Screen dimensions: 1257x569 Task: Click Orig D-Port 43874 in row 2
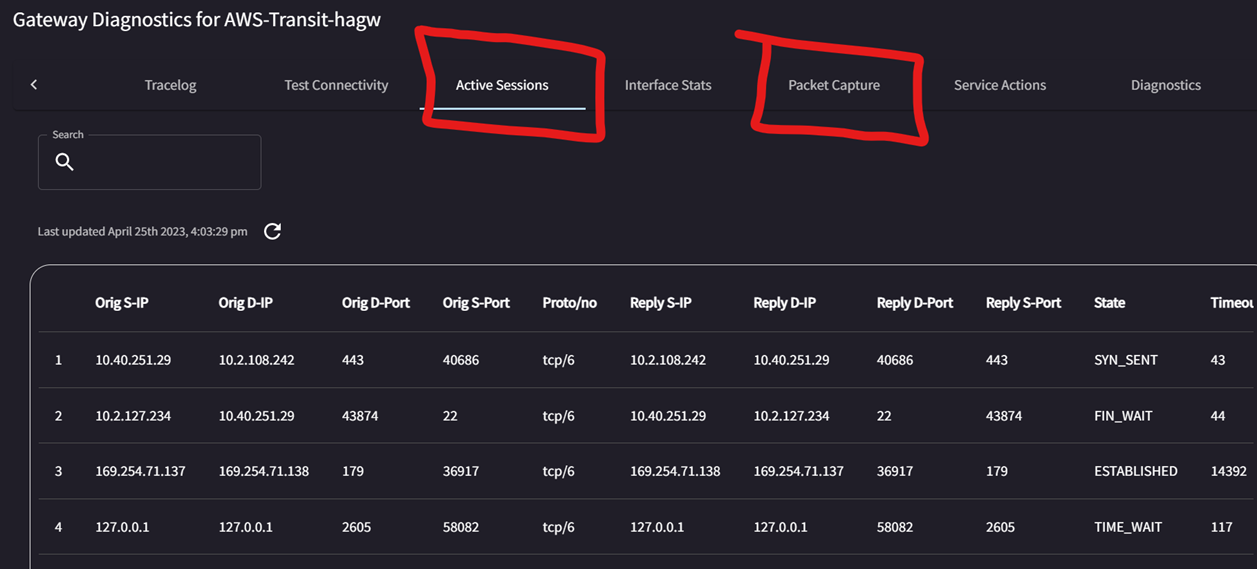[x=360, y=415]
